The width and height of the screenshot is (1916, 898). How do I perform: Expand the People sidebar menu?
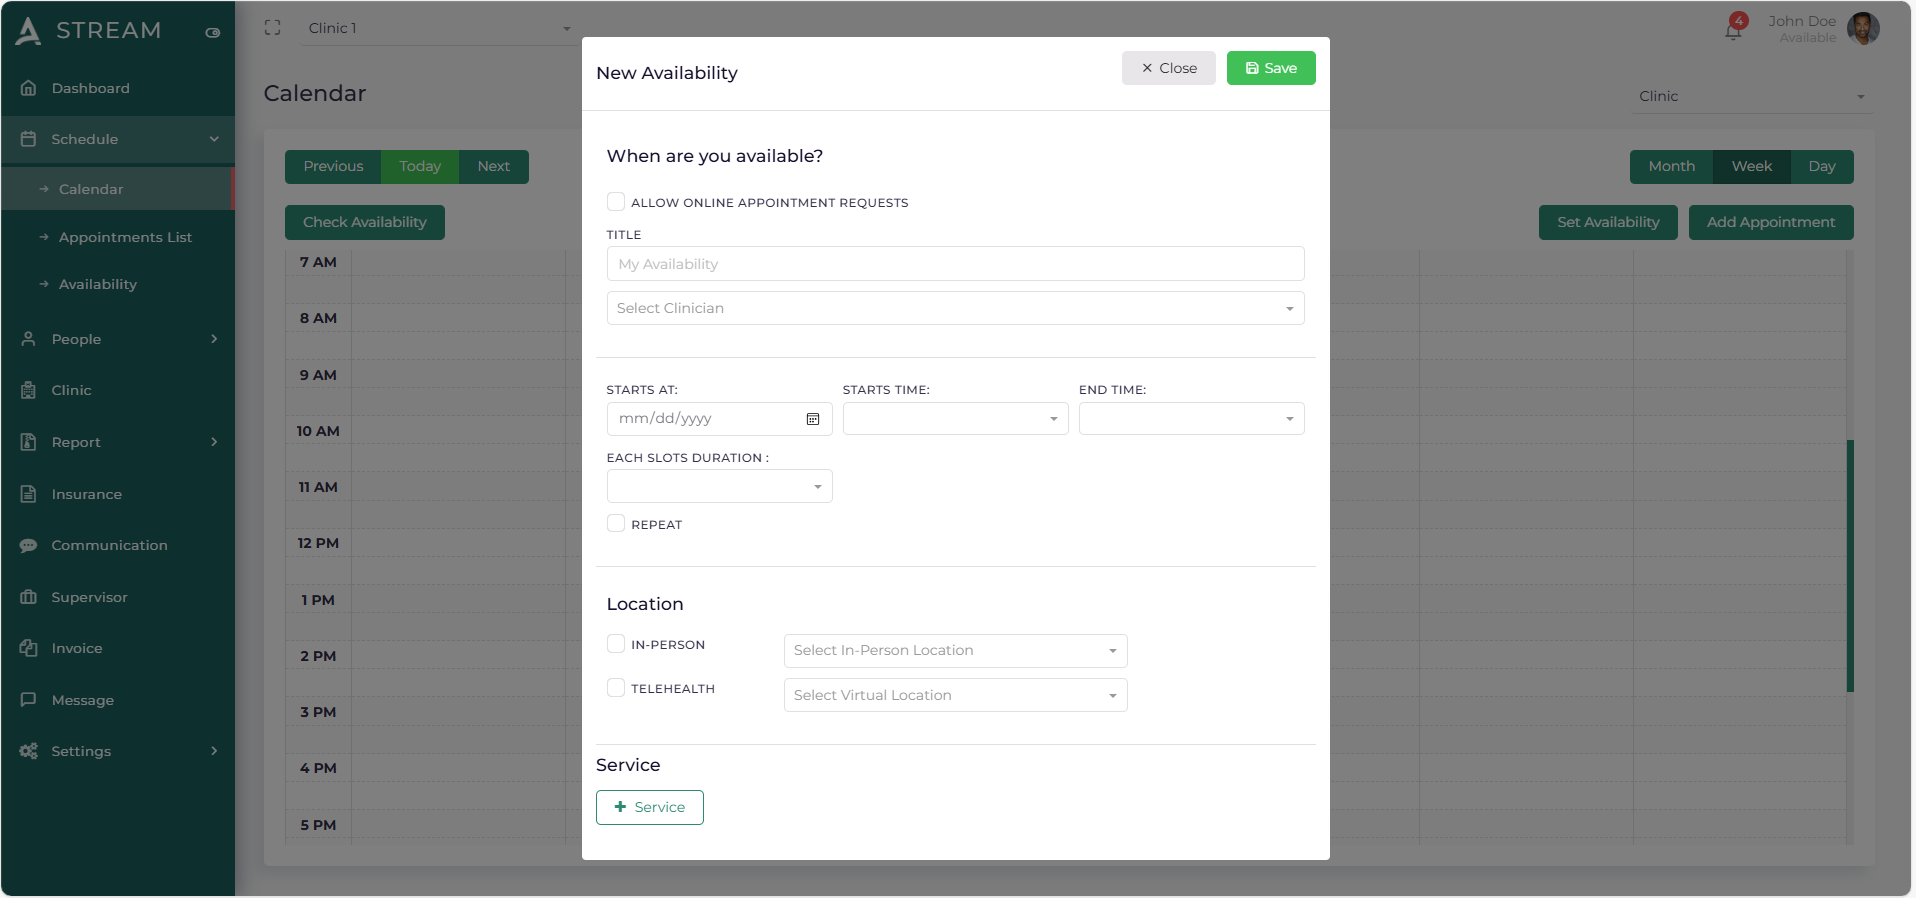(x=118, y=339)
